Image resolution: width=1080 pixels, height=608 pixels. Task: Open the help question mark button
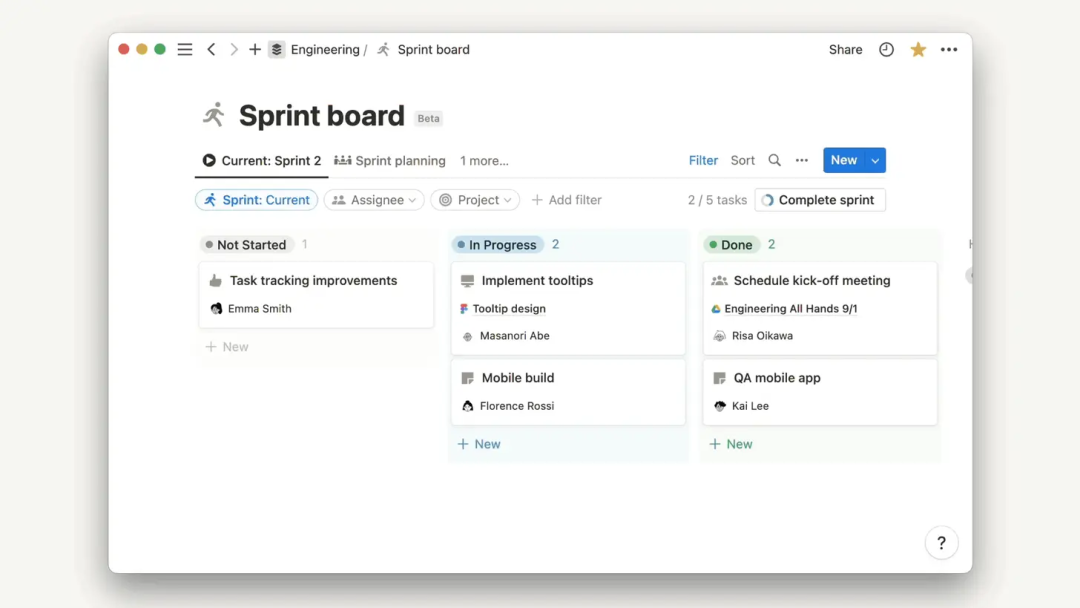[941, 543]
